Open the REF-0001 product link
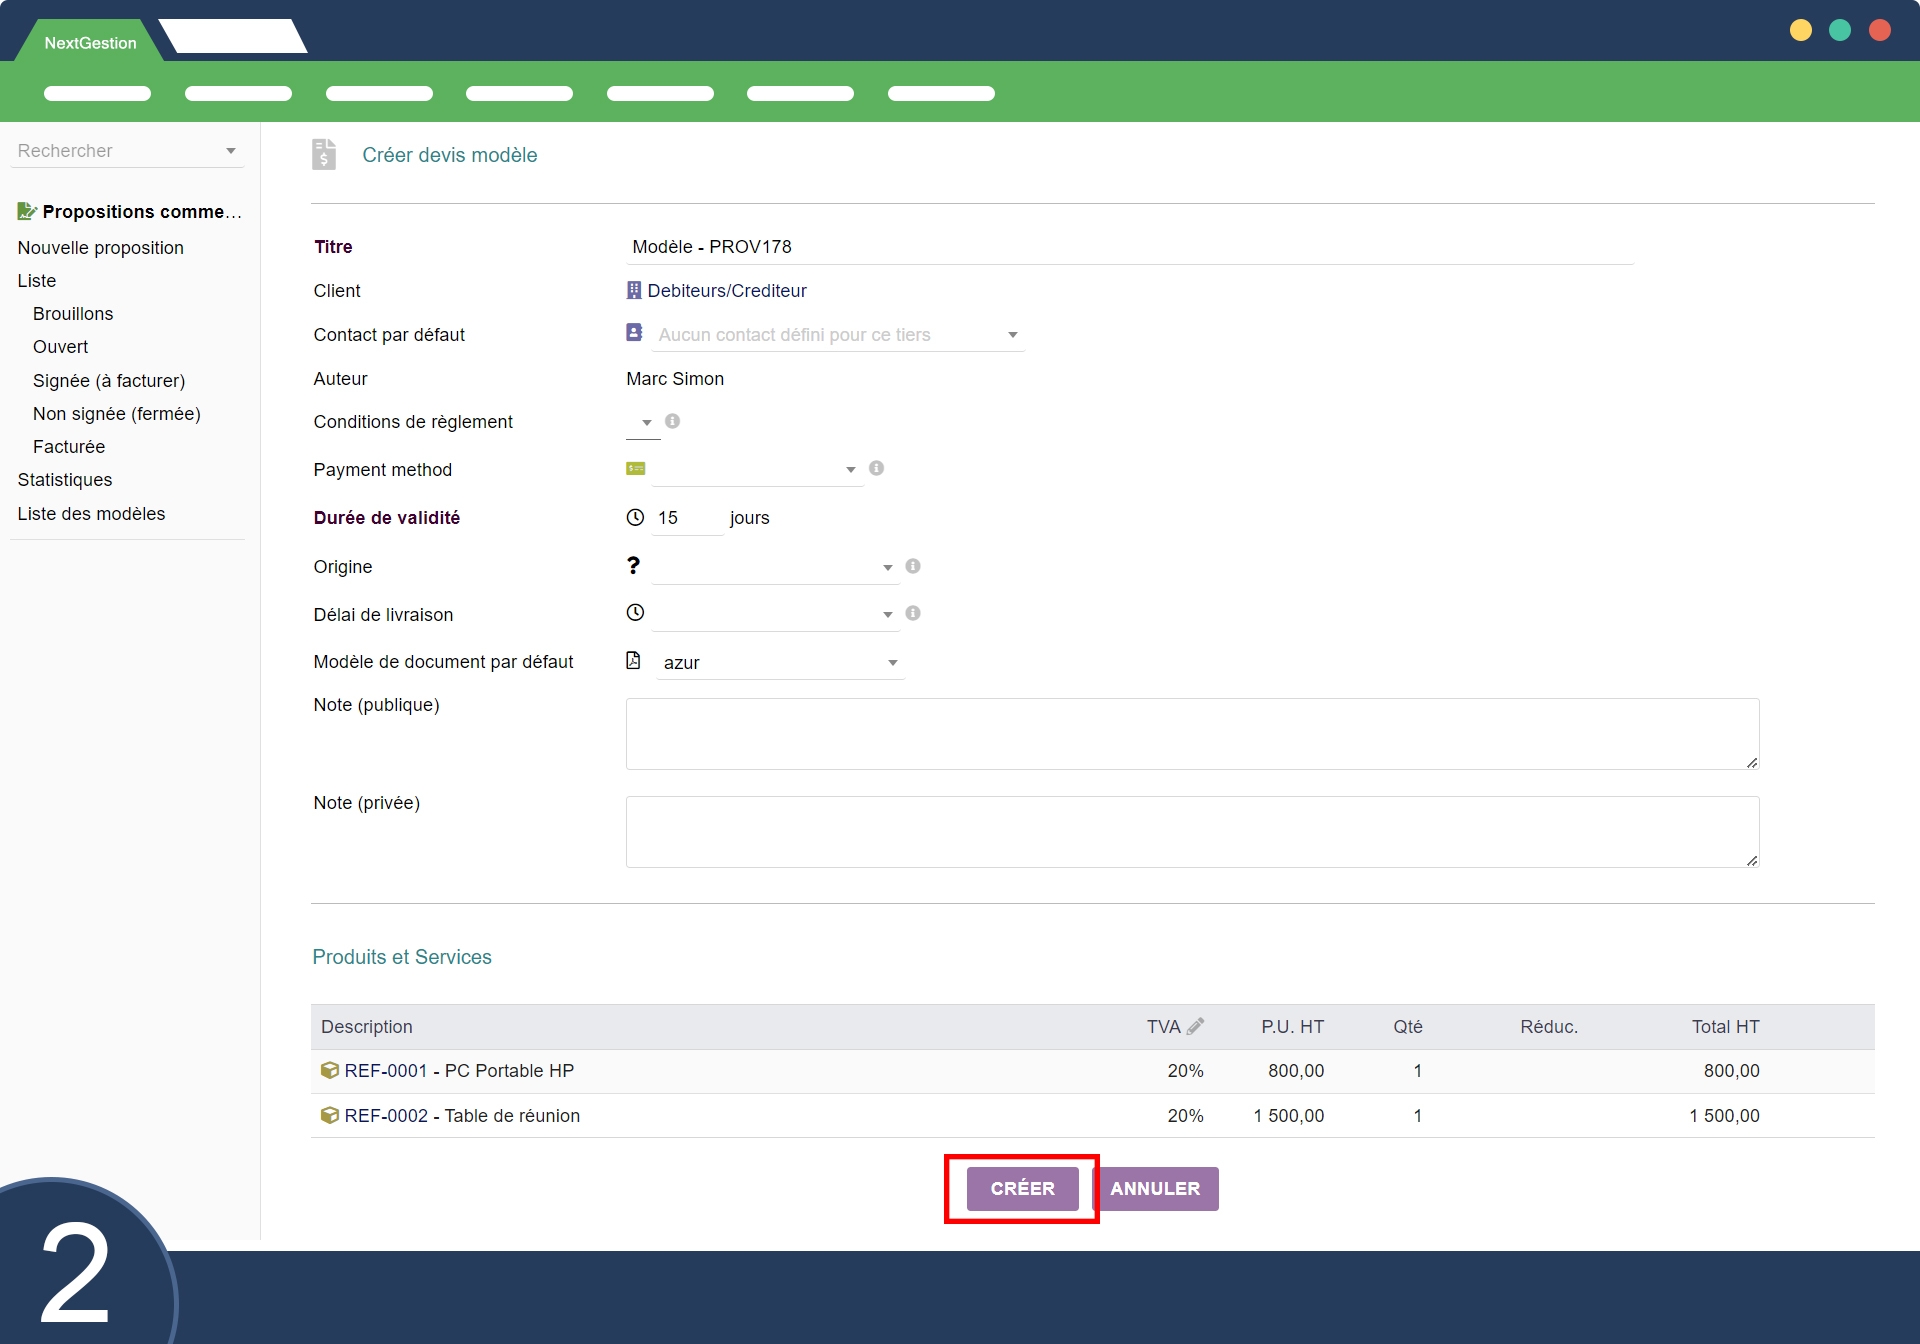The image size is (1920, 1344). click(385, 1070)
